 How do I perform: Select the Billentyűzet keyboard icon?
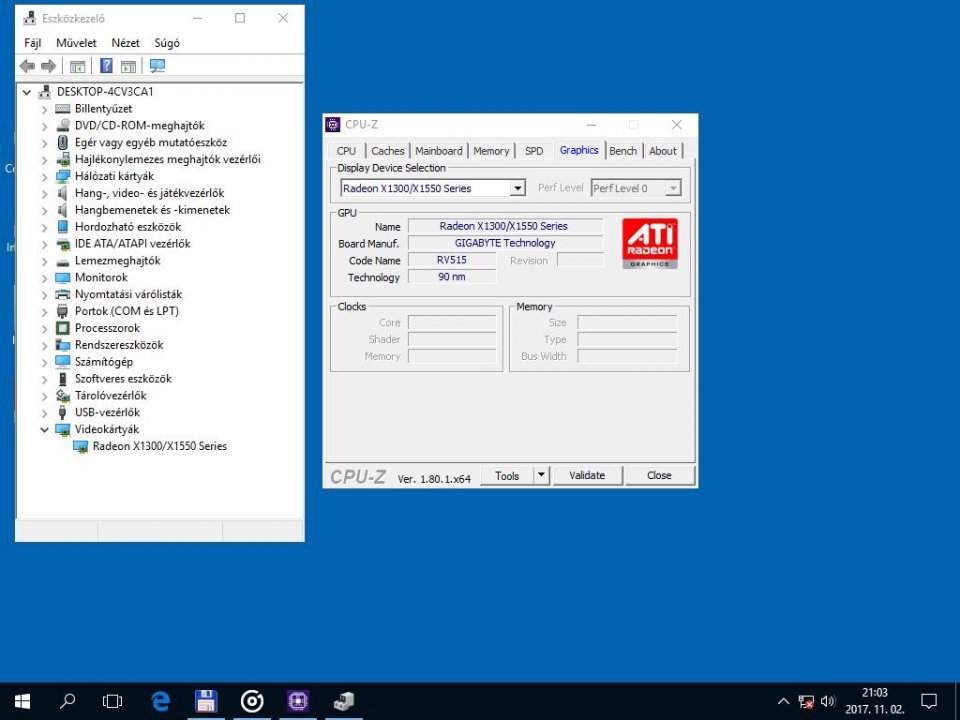point(62,109)
